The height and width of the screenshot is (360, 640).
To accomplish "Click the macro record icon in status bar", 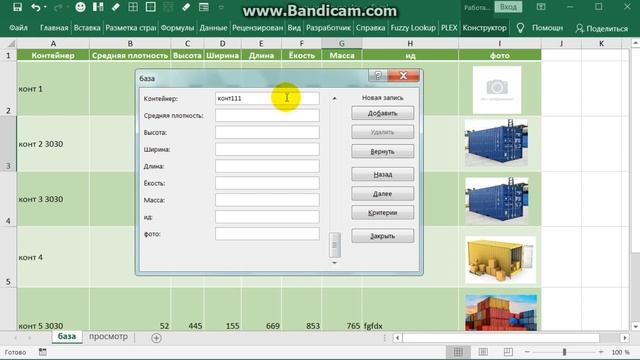I will point(42,352).
